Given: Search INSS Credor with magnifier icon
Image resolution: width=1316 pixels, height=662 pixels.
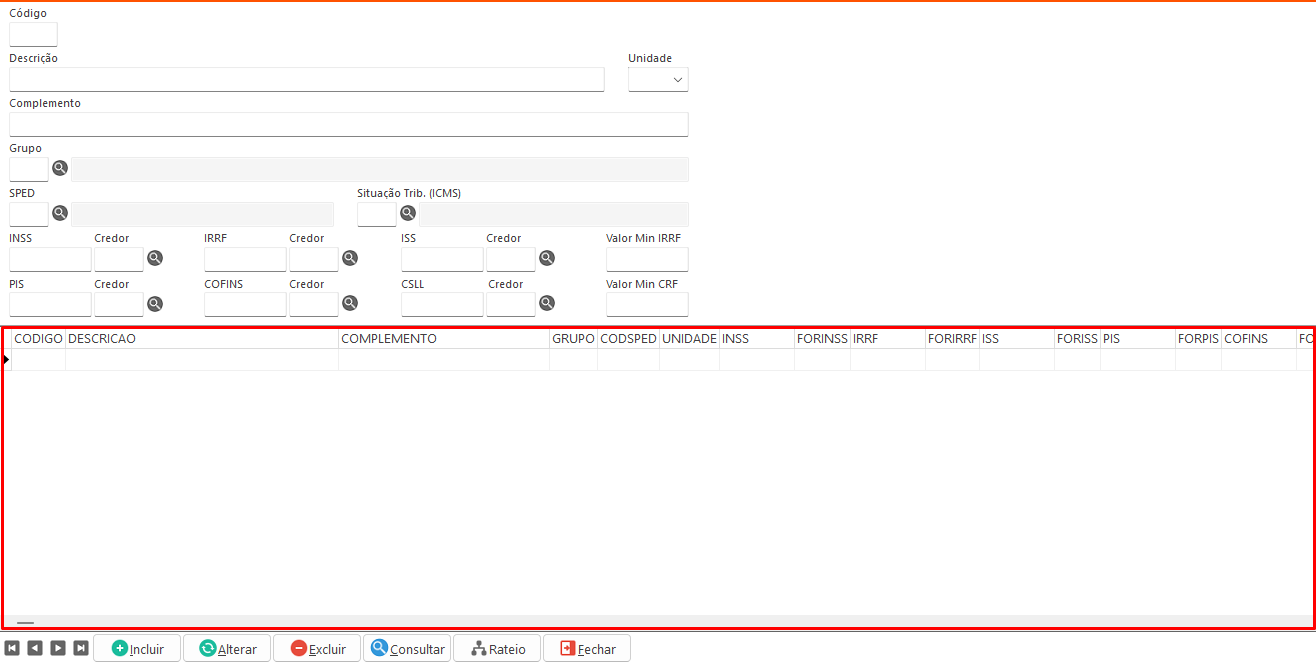Looking at the screenshot, I should click(x=155, y=258).
